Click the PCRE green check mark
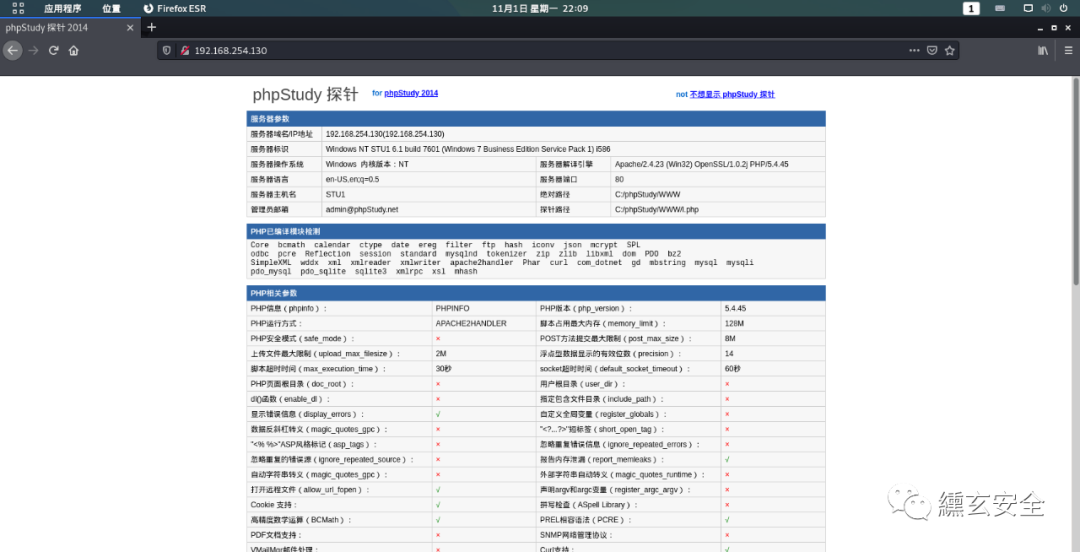The image size is (1080, 552). [727, 520]
